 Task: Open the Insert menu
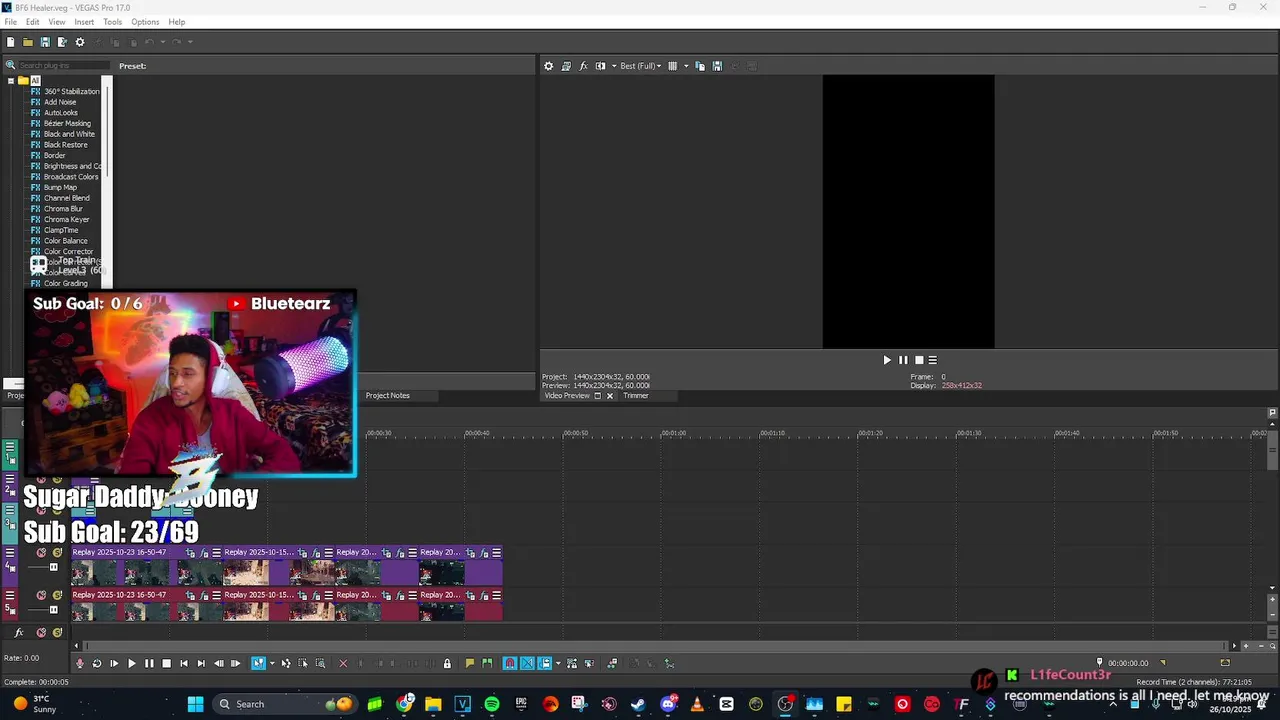(84, 22)
